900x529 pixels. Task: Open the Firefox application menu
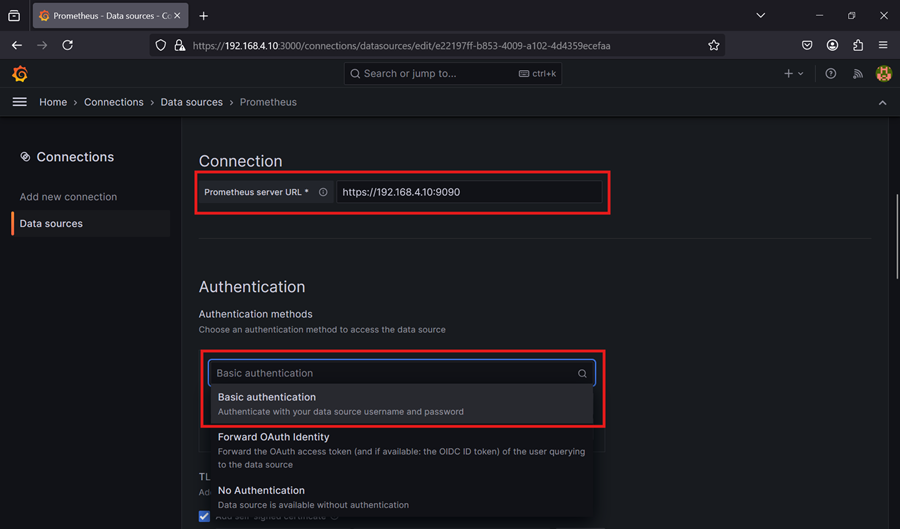tap(883, 45)
